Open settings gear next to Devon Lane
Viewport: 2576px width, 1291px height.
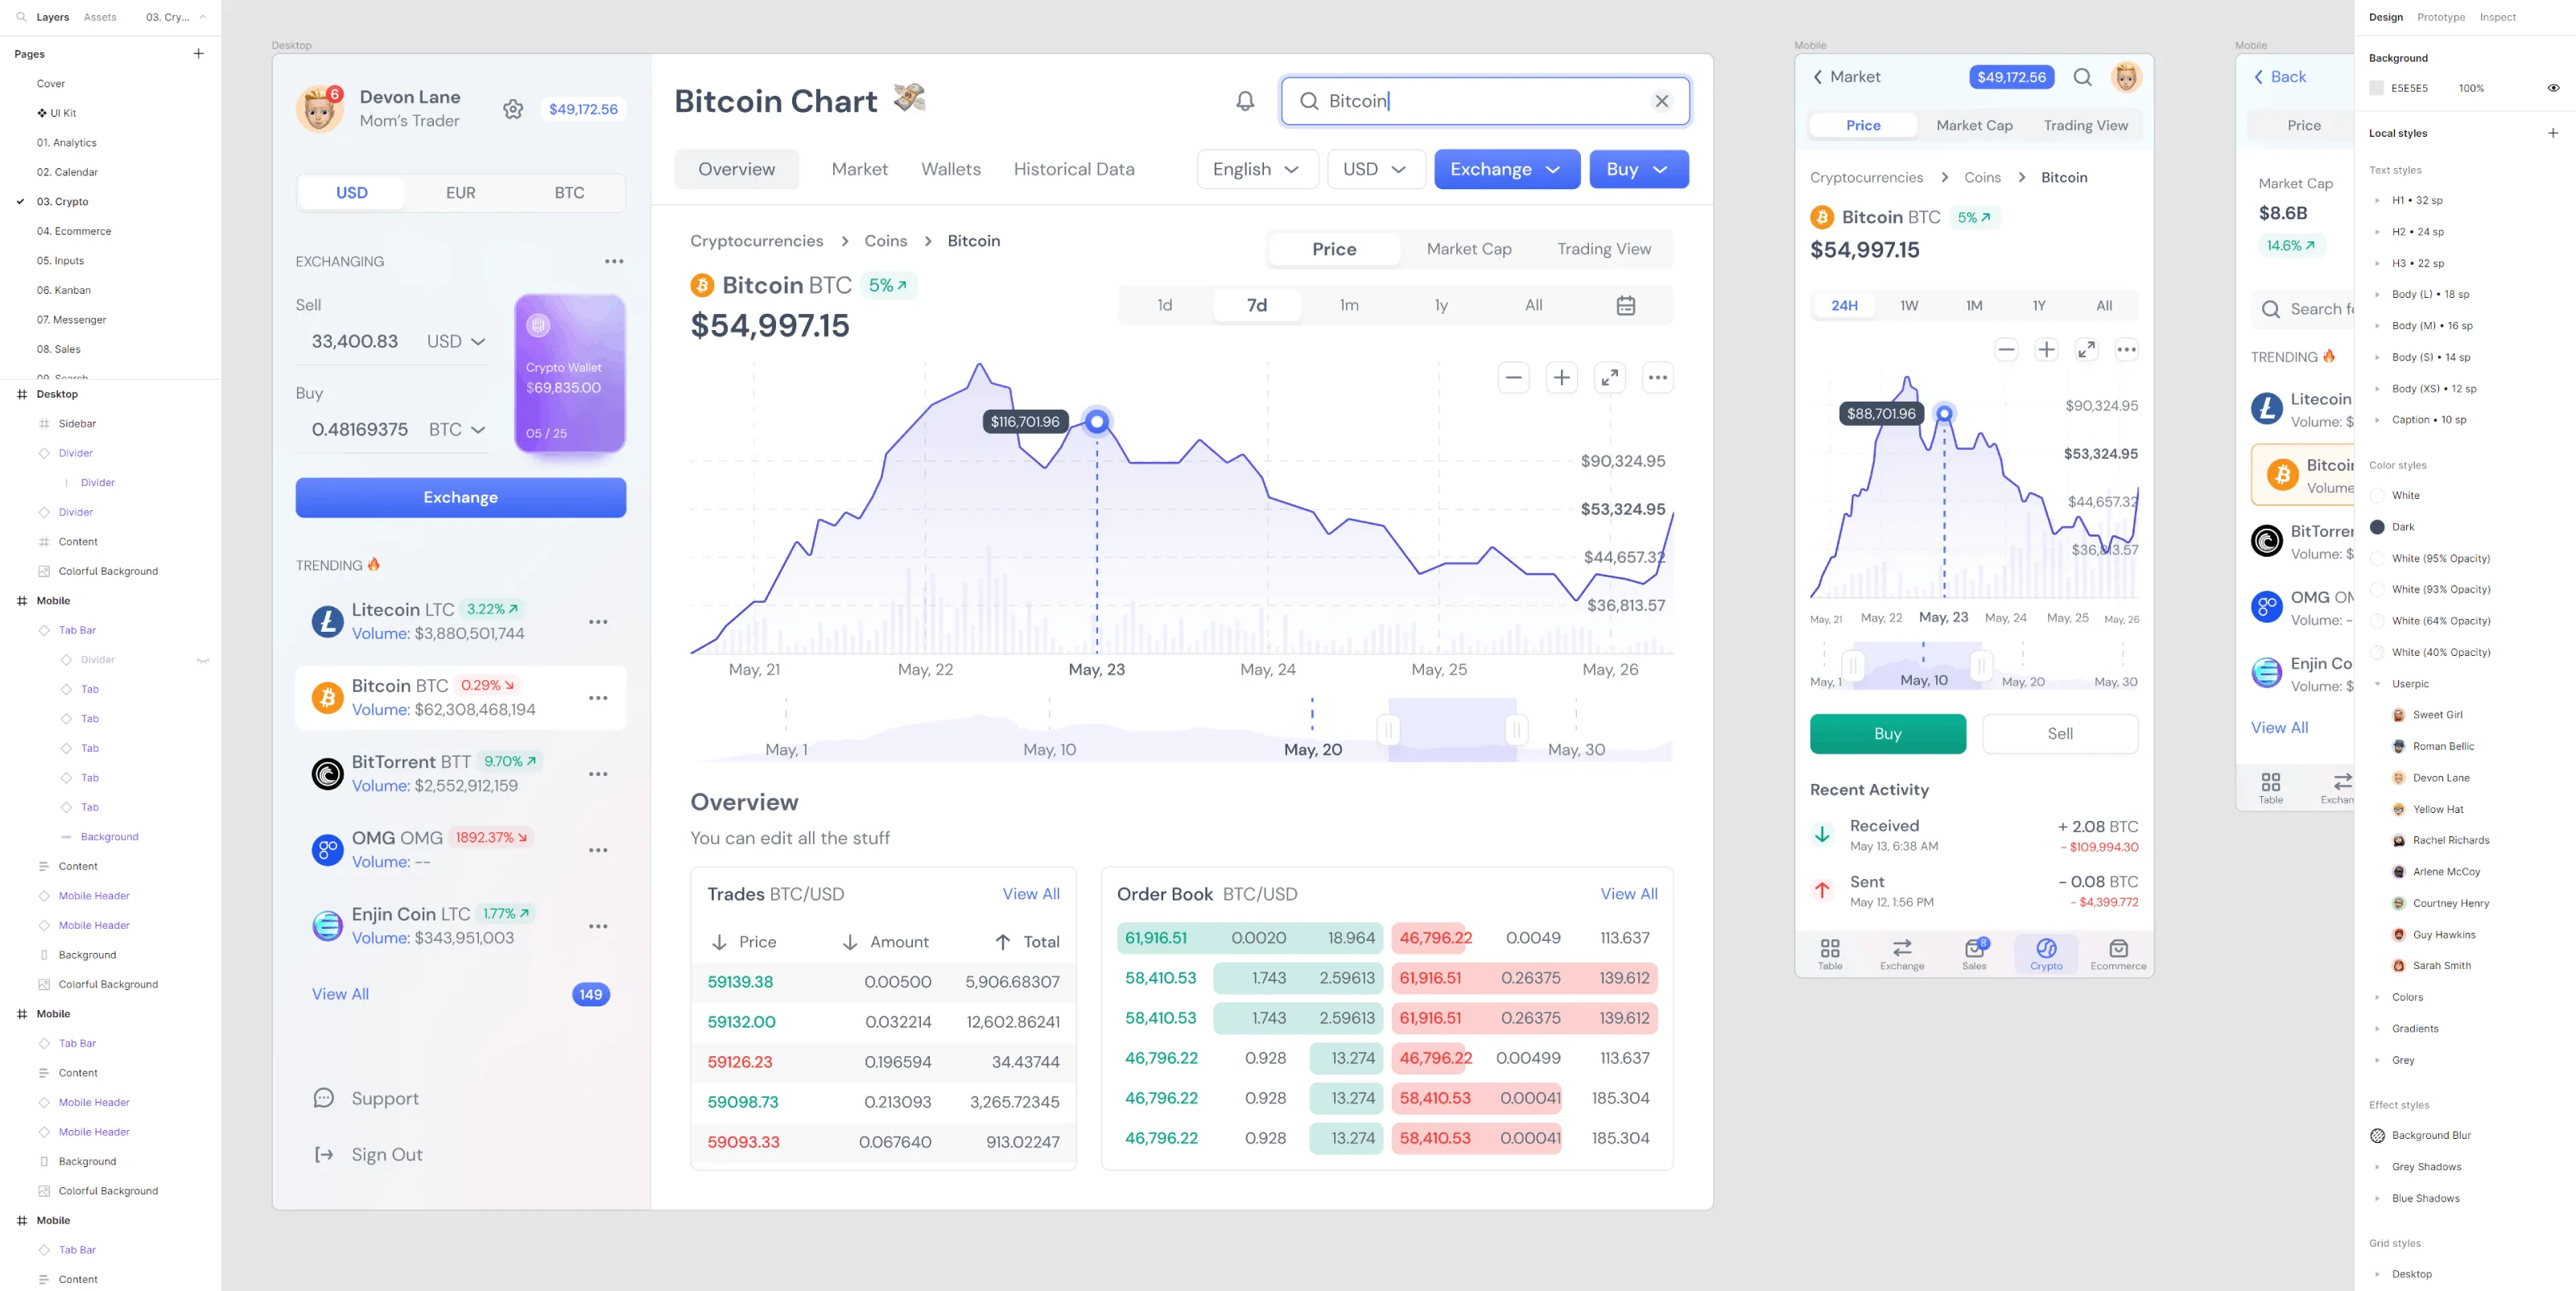pyautogui.click(x=513, y=109)
